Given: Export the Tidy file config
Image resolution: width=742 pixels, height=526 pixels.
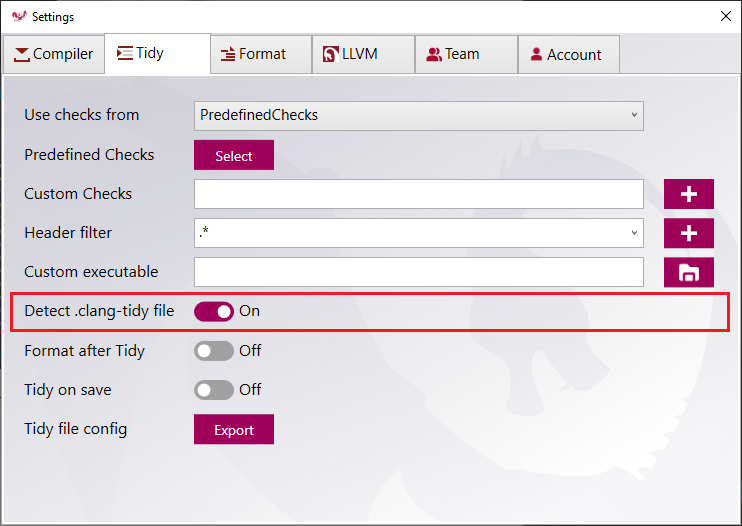Looking at the screenshot, I should 234,430.
